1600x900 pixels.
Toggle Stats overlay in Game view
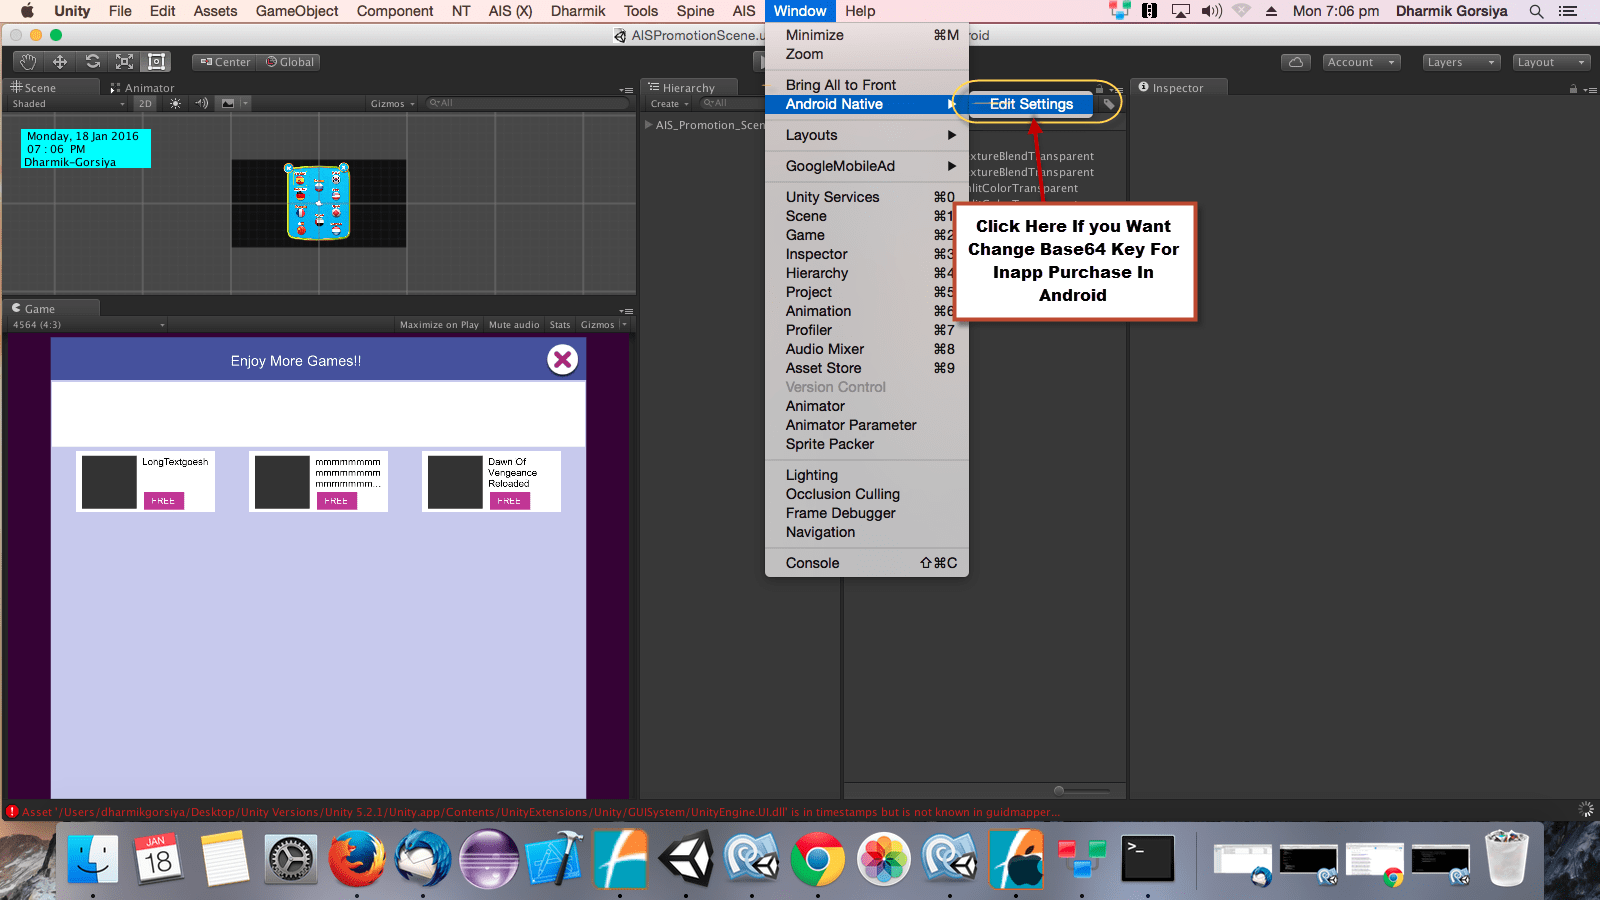click(x=560, y=324)
